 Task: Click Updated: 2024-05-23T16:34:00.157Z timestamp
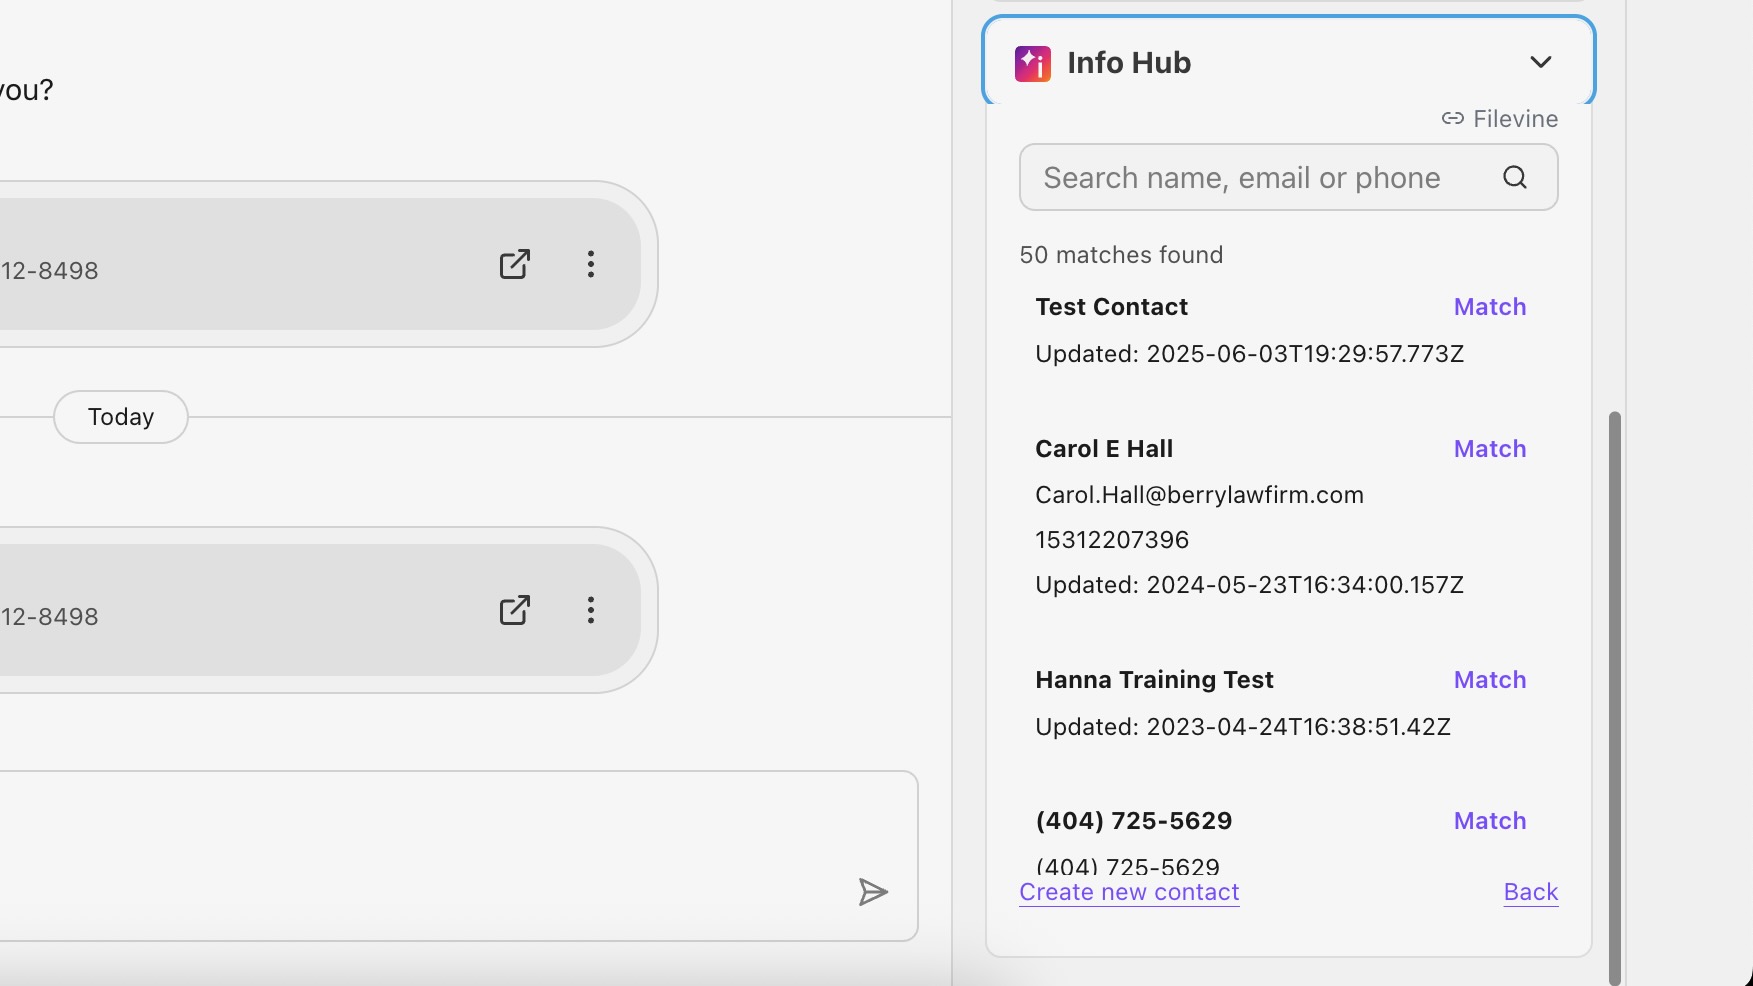1249,585
